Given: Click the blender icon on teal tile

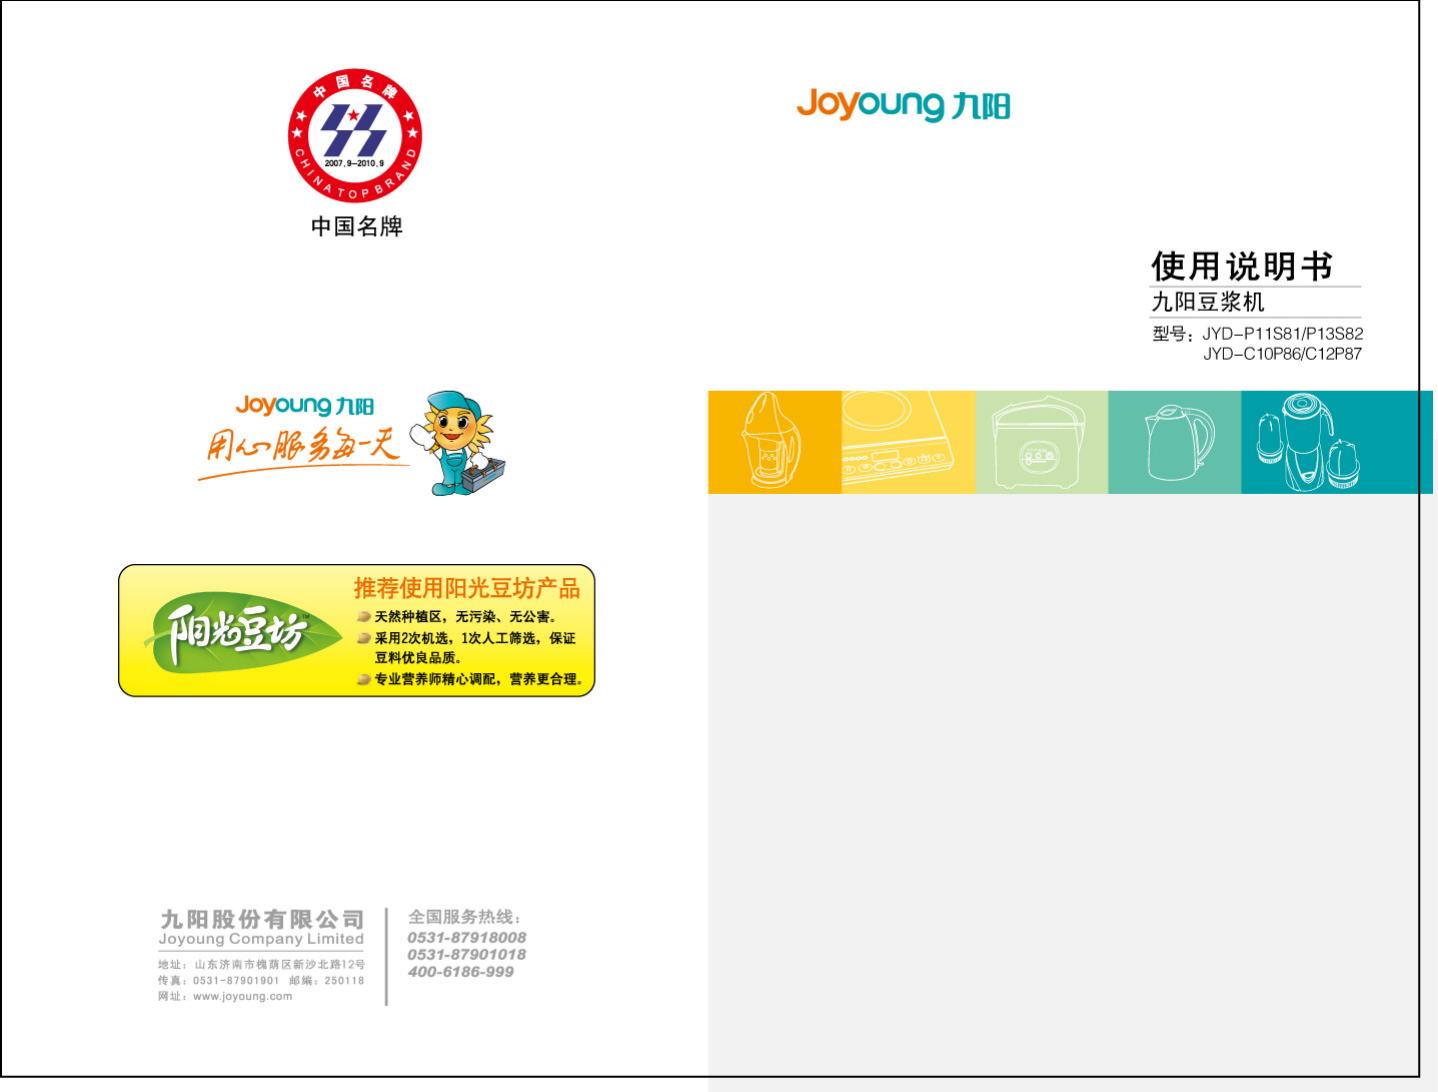Looking at the screenshot, I should click(1308, 443).
